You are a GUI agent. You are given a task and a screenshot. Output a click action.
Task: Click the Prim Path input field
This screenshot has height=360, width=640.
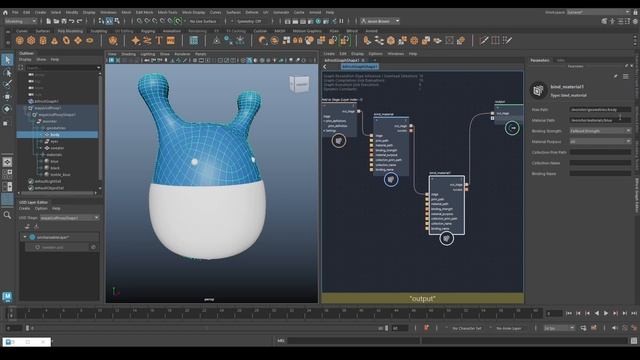600,109
